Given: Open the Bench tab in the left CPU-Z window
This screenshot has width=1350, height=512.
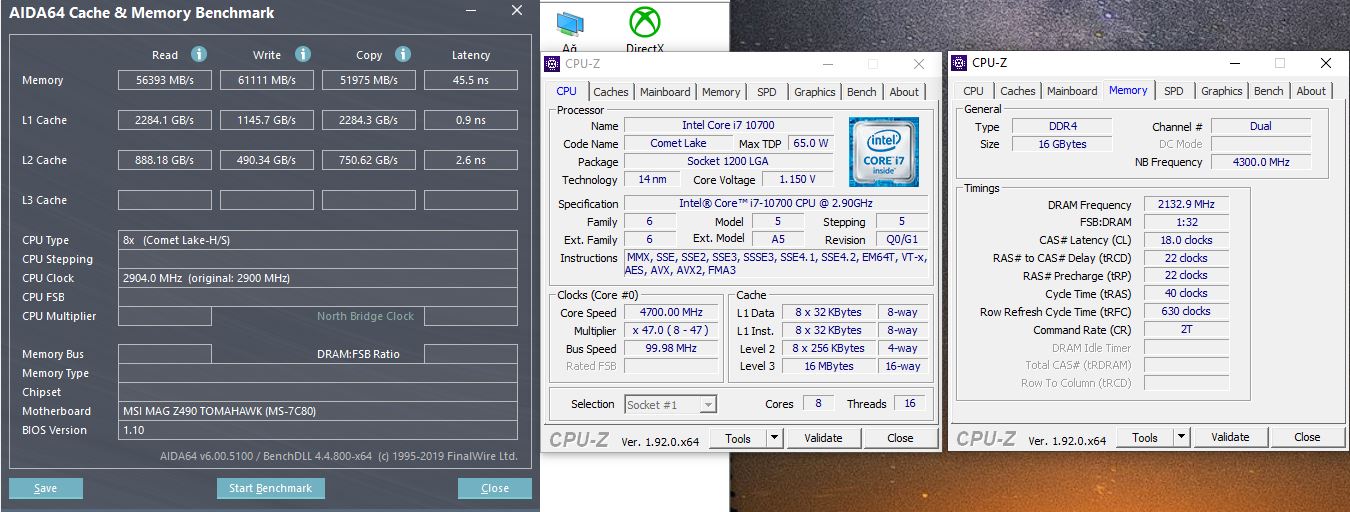Looking at the screenshot, I should (x=862, y=92).
